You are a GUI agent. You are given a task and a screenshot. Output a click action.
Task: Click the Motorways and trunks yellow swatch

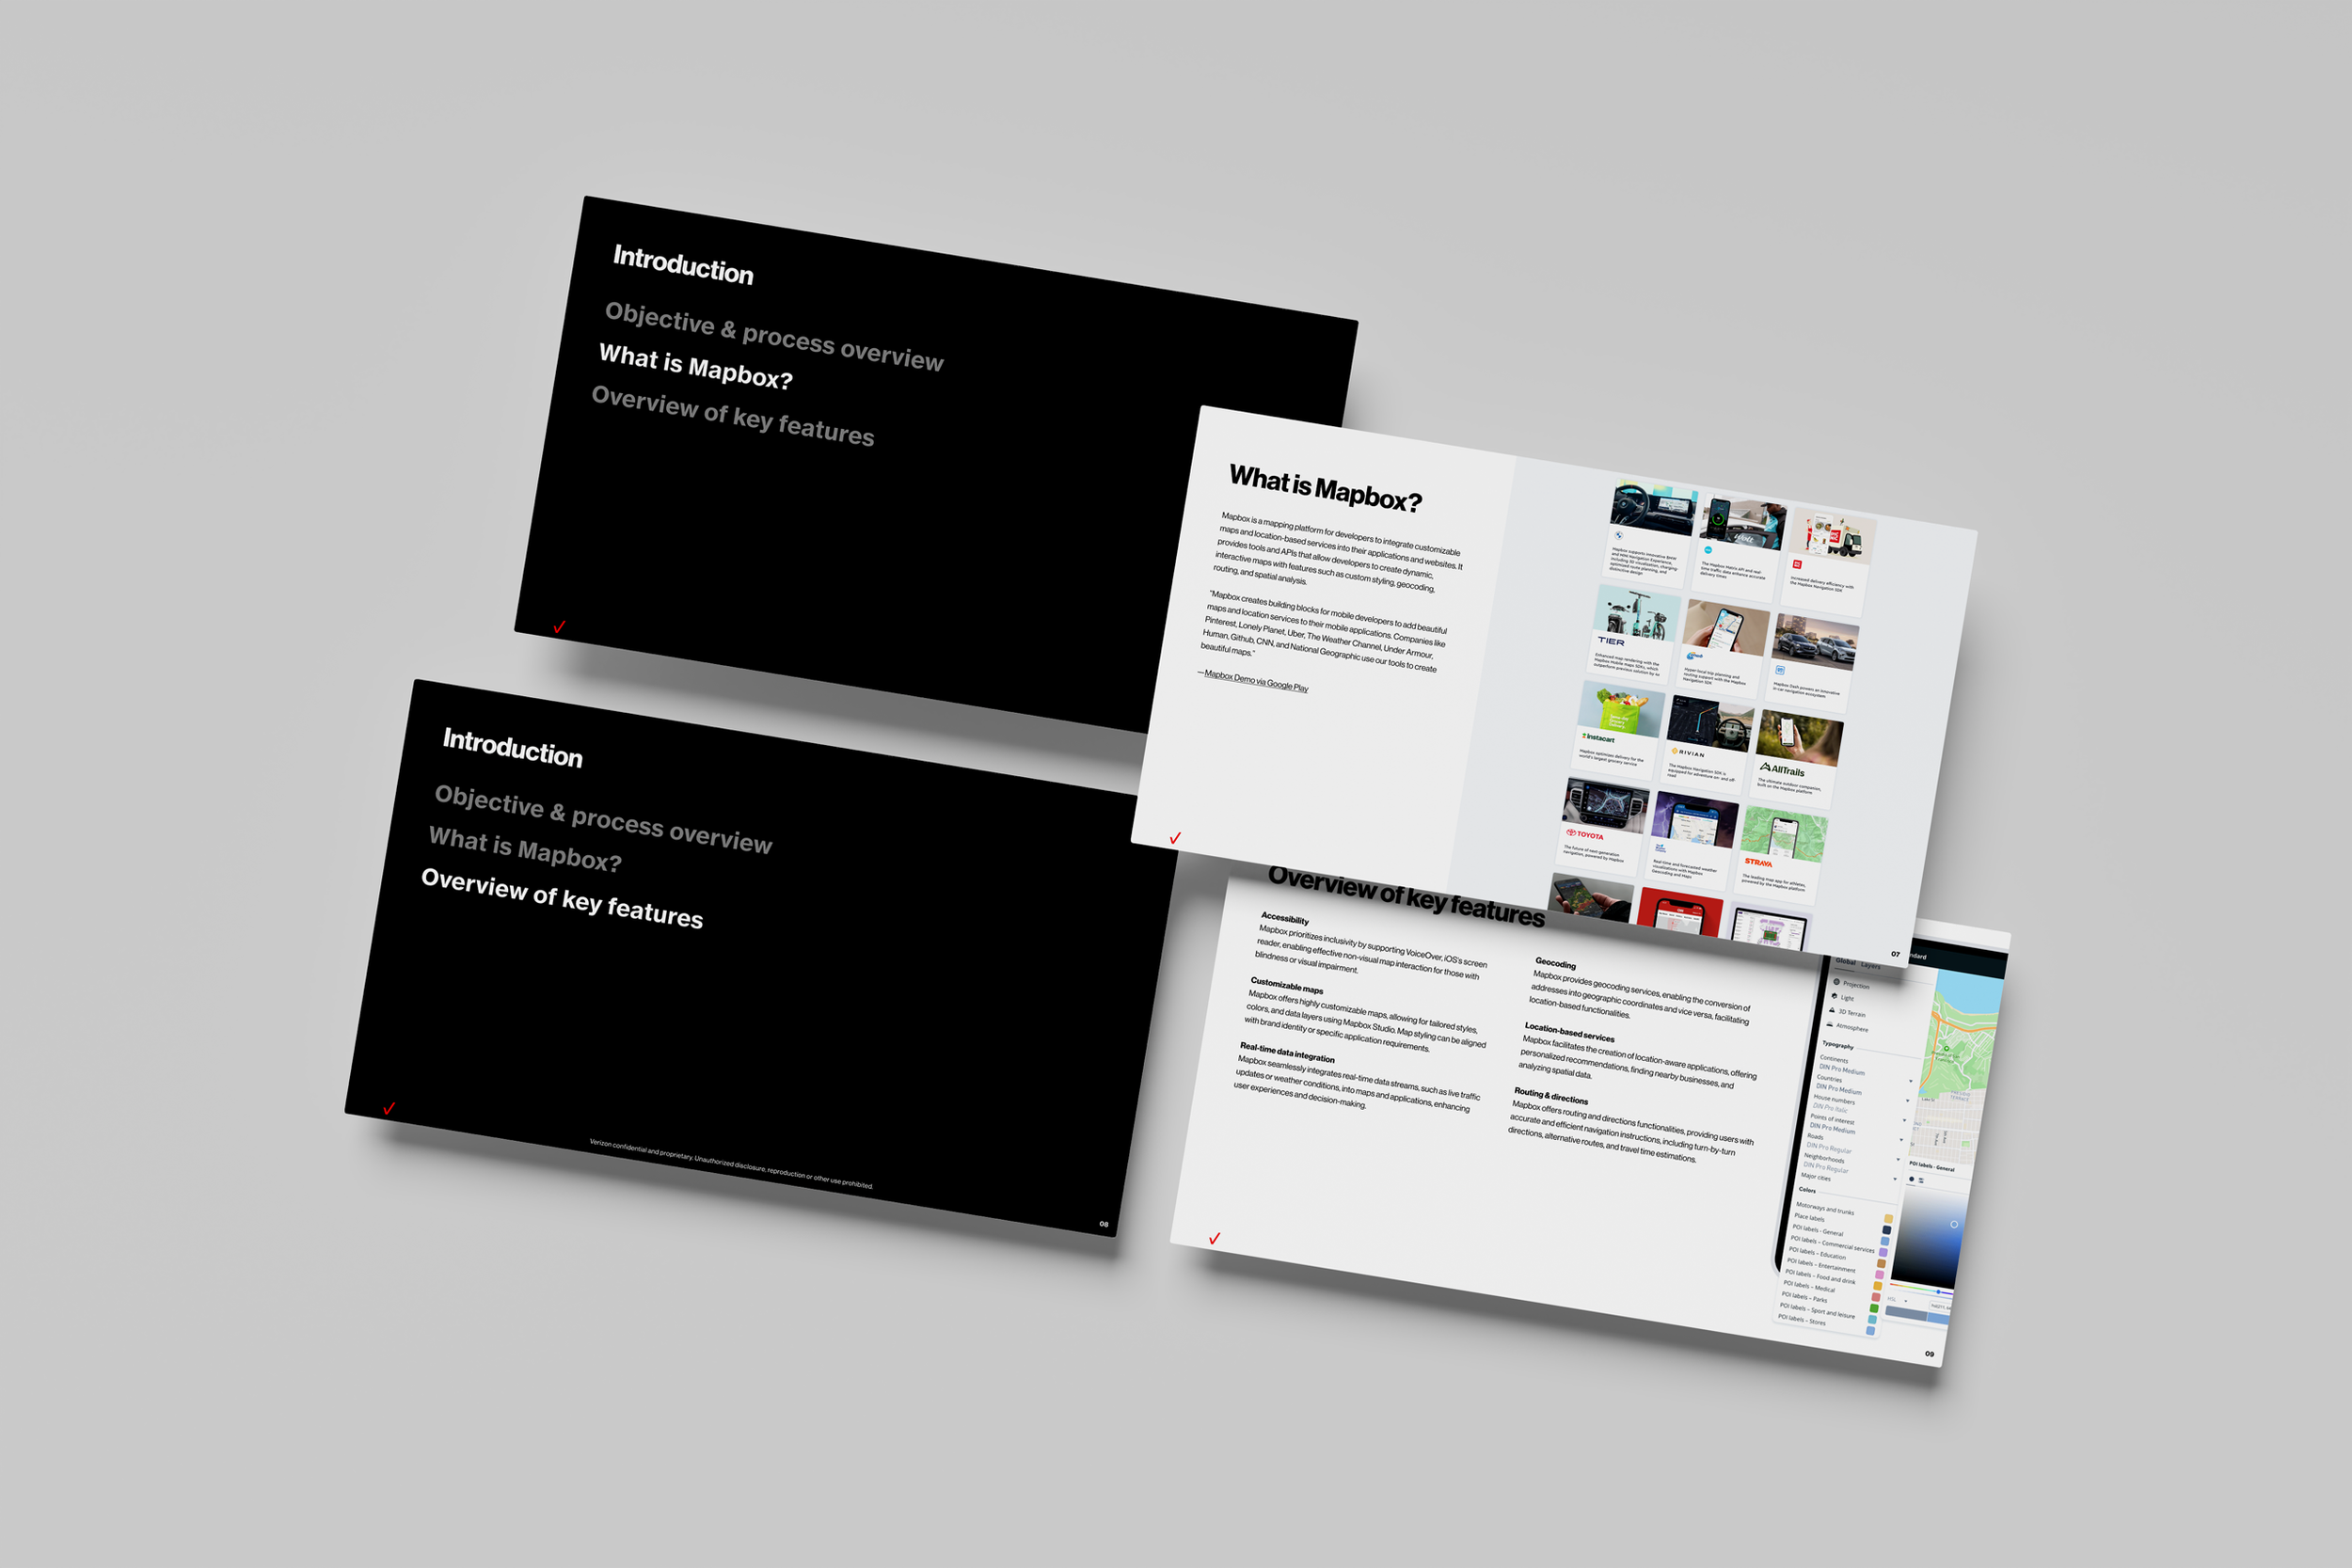click(x=1889, y=1219)
